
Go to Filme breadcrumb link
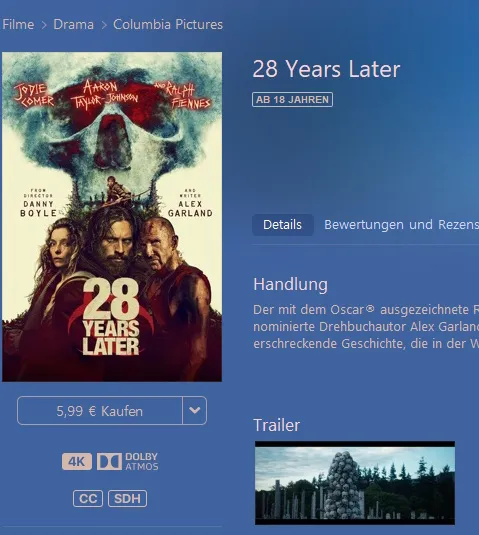[x=18, y=25]
